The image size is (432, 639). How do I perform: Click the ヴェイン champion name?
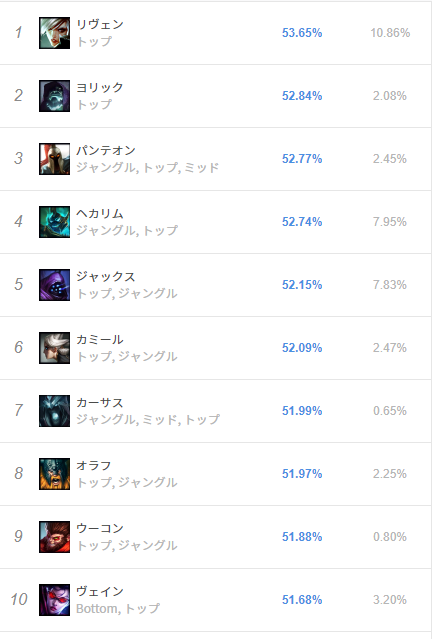pos(100,591)
